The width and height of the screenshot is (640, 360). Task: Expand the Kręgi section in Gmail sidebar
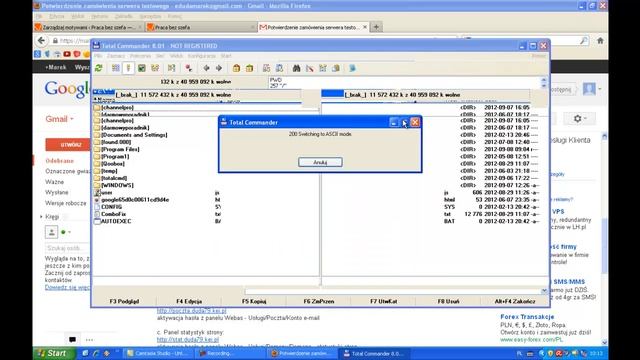(41, 217)
